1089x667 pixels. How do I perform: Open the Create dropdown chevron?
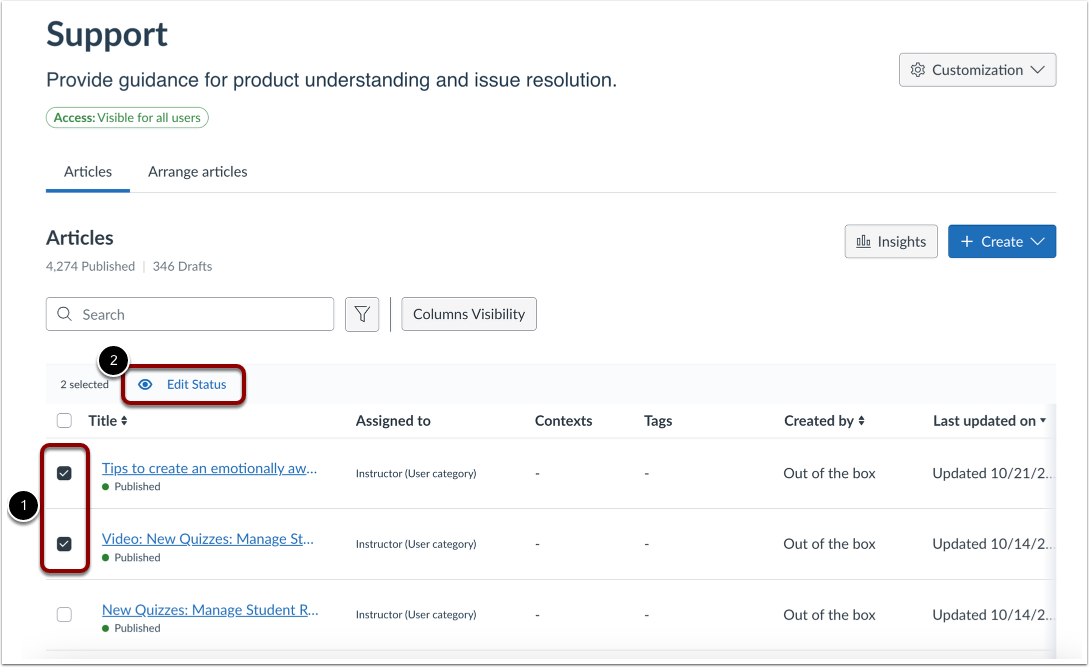[x=1037, y=242]
